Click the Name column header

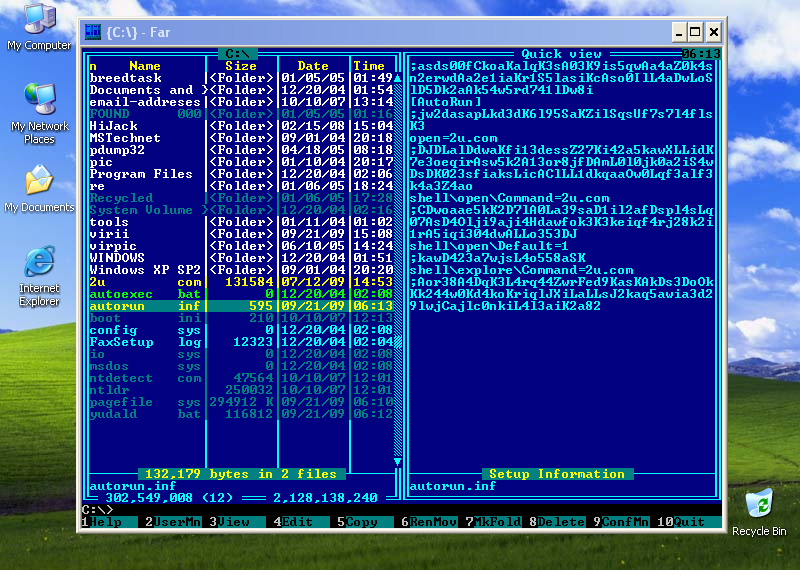click(145, 66)
